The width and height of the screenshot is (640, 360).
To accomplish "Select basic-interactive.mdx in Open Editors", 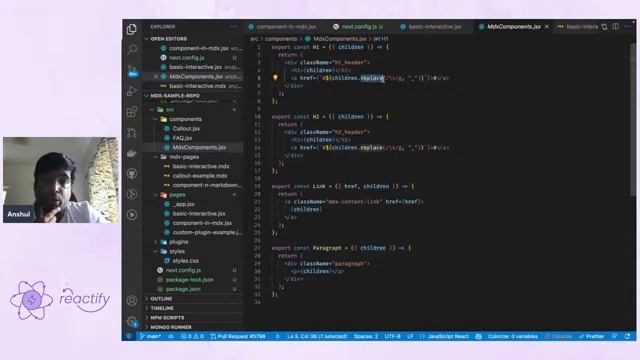I will click(198, 86).
